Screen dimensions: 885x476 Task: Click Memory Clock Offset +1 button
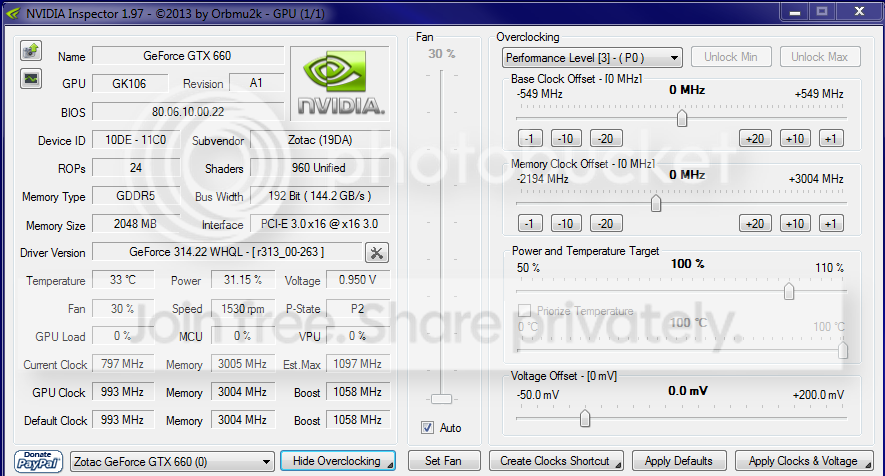[831, 223]
